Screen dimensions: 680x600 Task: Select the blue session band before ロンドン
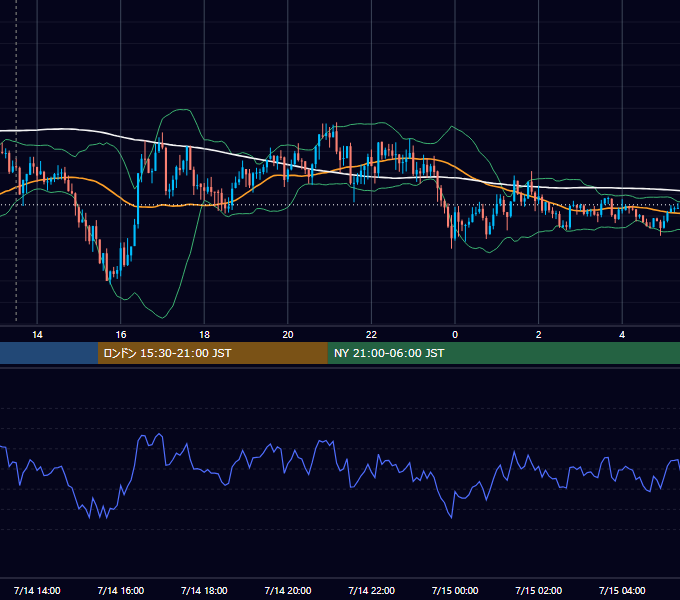click(49, 353)
